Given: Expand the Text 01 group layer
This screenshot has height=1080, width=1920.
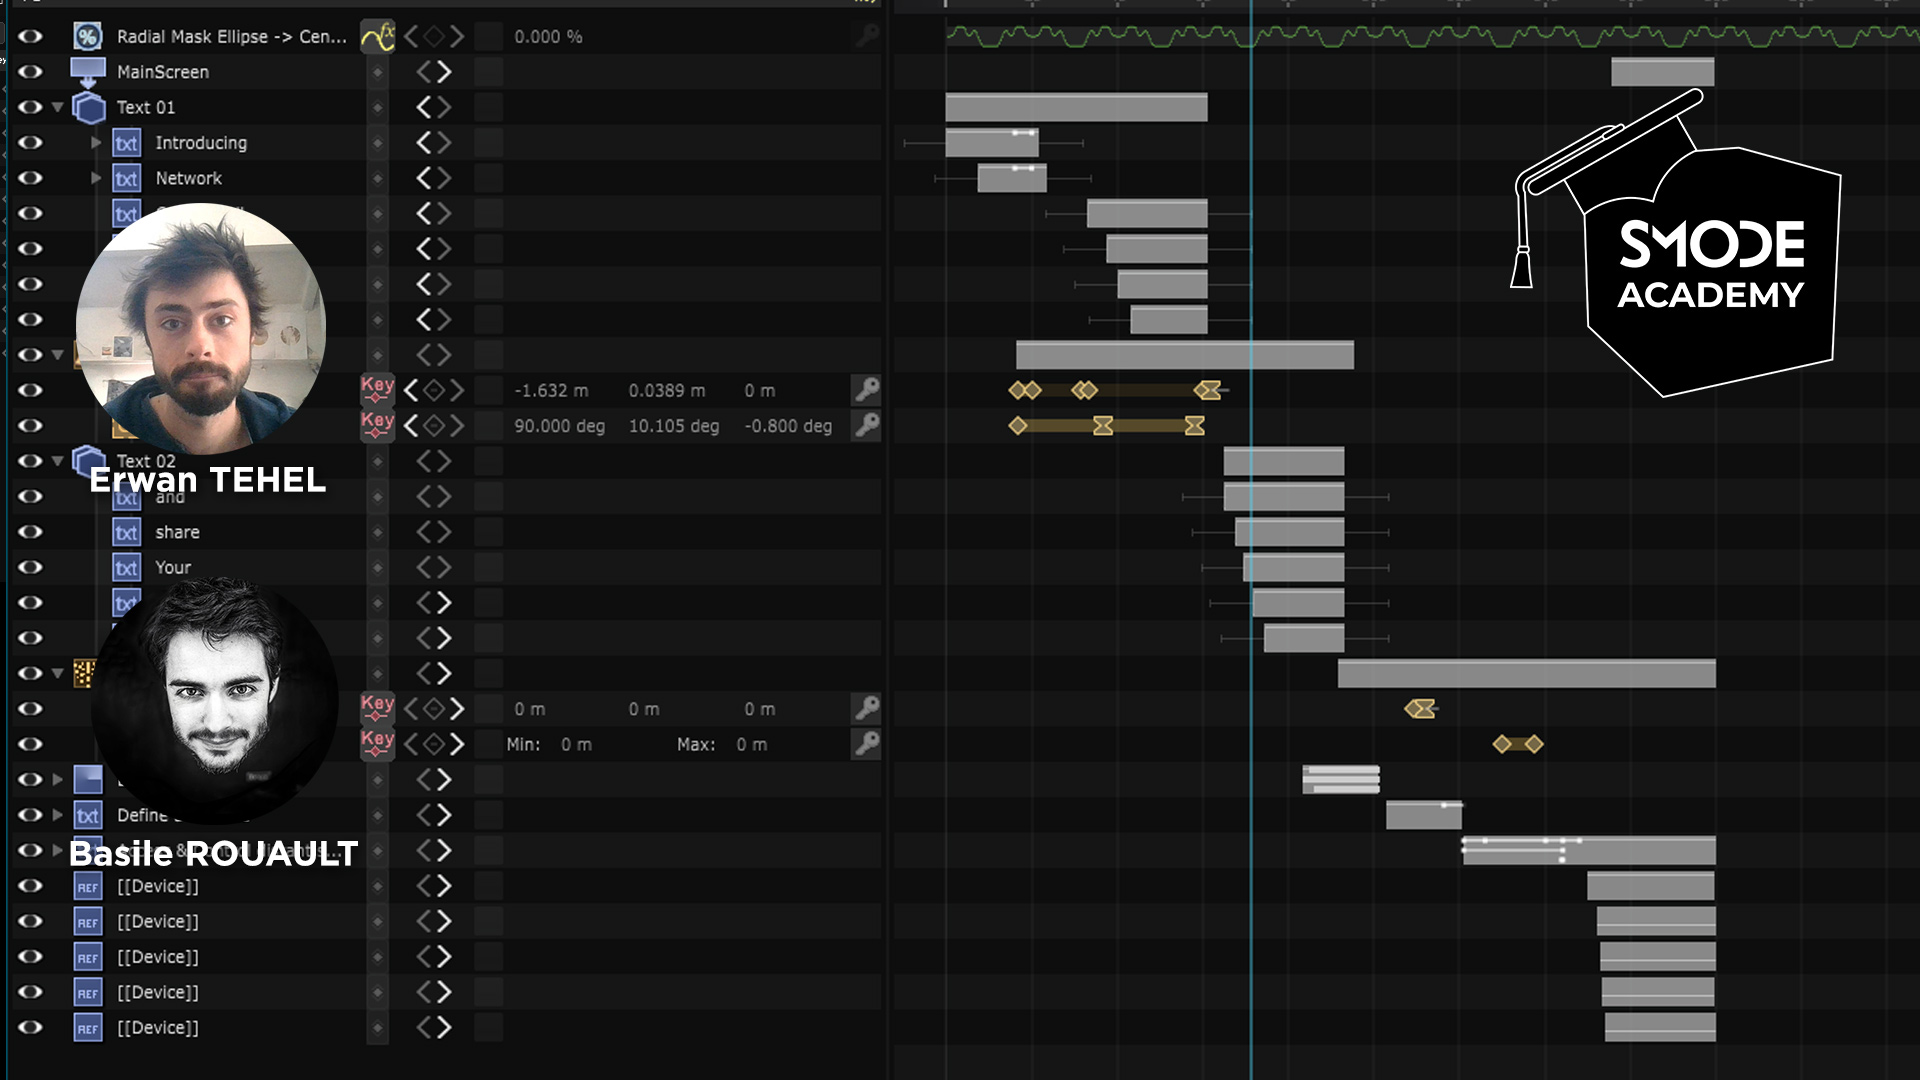Looking at the screenshot, I should coord(61,107).
